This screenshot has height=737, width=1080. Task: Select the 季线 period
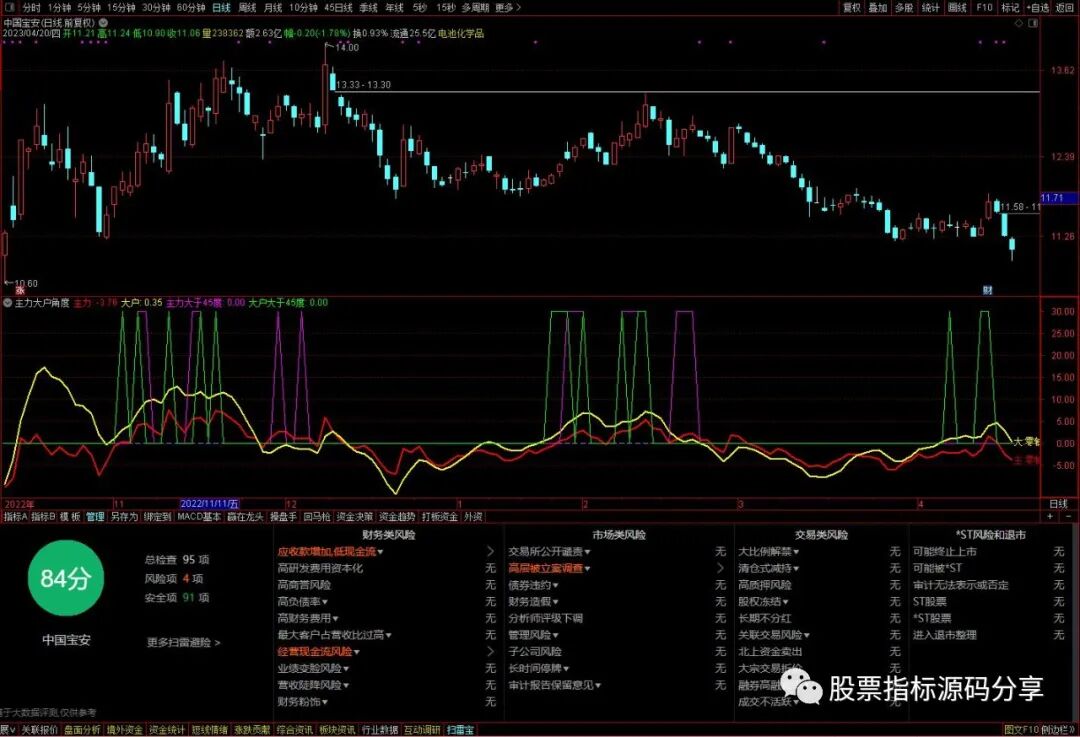click(368, 8)
